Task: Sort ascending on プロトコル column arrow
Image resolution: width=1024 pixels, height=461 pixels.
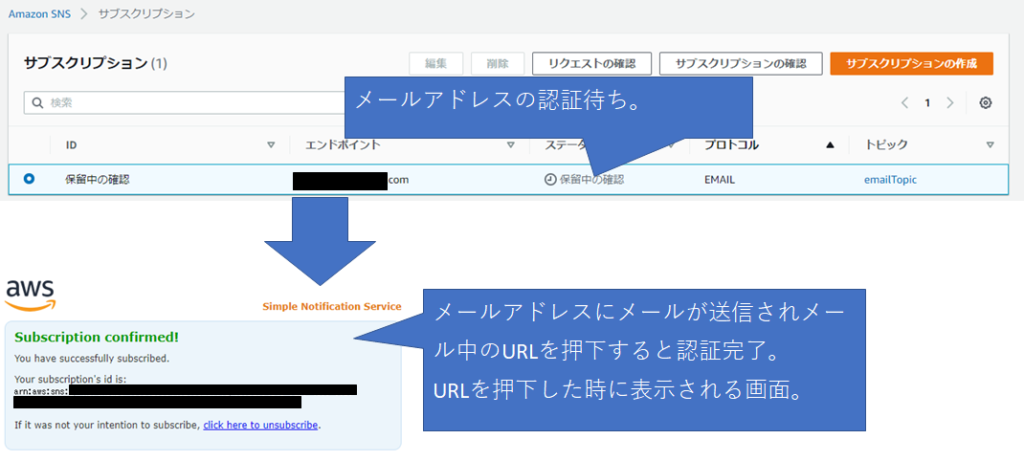Action: coord(830,145)
